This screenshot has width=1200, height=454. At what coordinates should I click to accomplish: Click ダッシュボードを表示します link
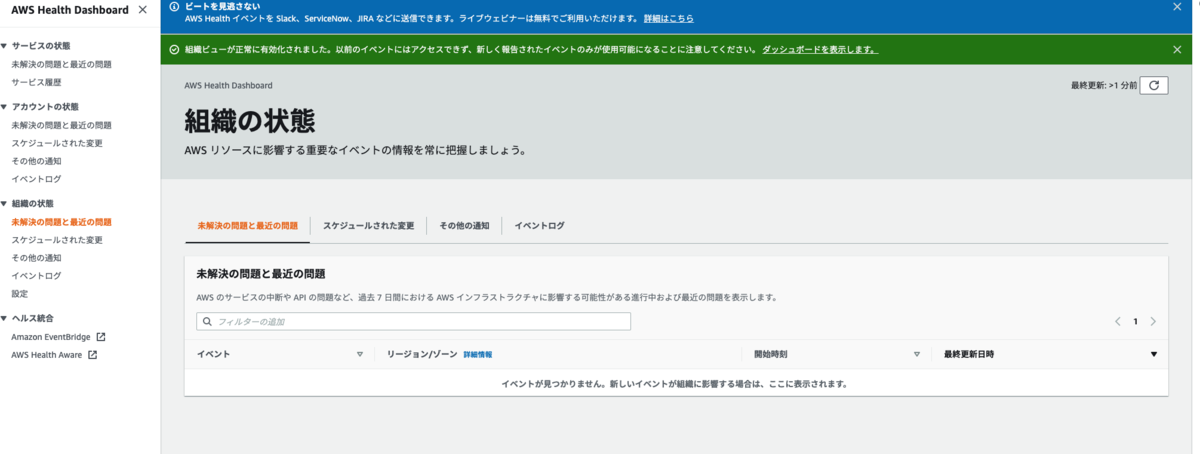pyautogui.click(x=820, y=49)
